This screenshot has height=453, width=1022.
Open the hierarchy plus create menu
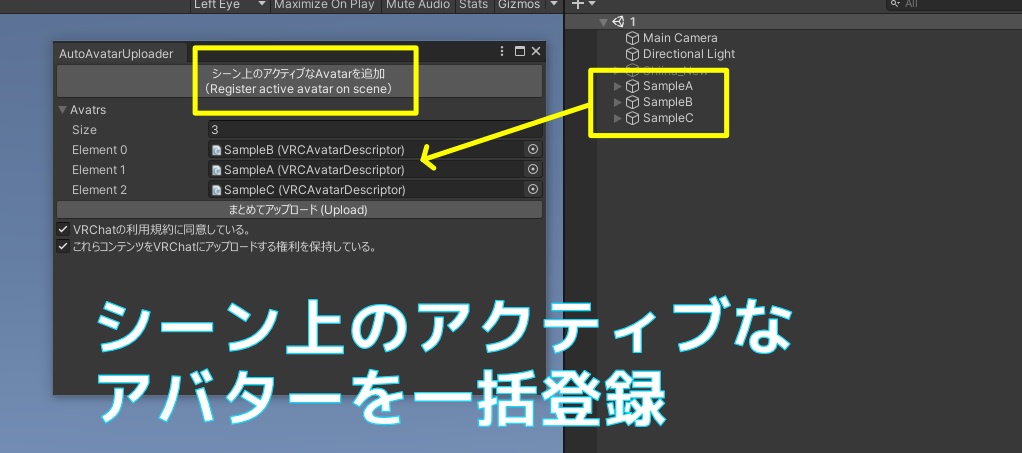pos(583,5)
